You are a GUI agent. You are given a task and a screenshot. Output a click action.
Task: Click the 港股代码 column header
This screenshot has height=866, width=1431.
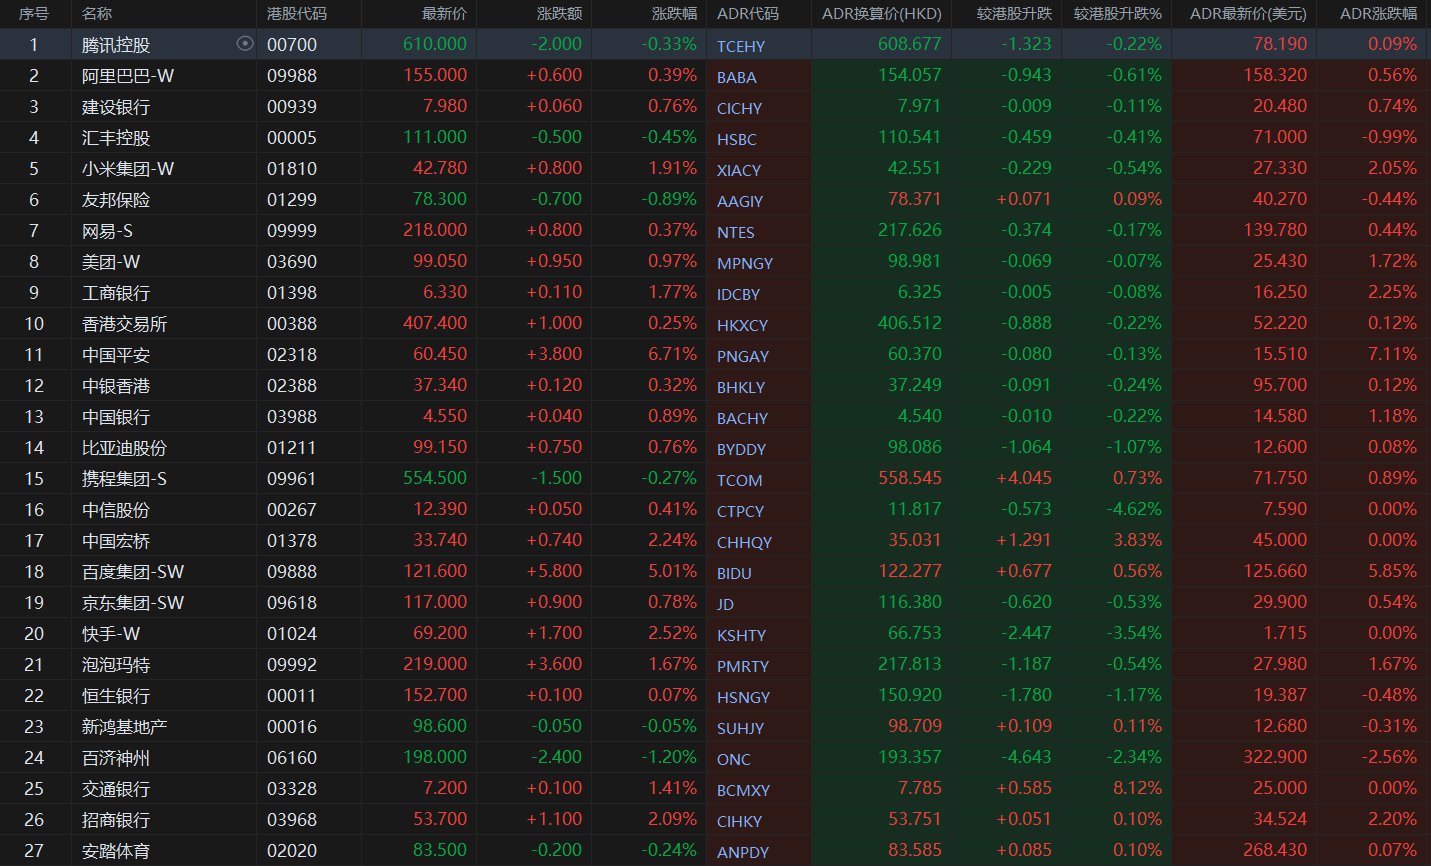pyautogui.click(x=296, y=14)
